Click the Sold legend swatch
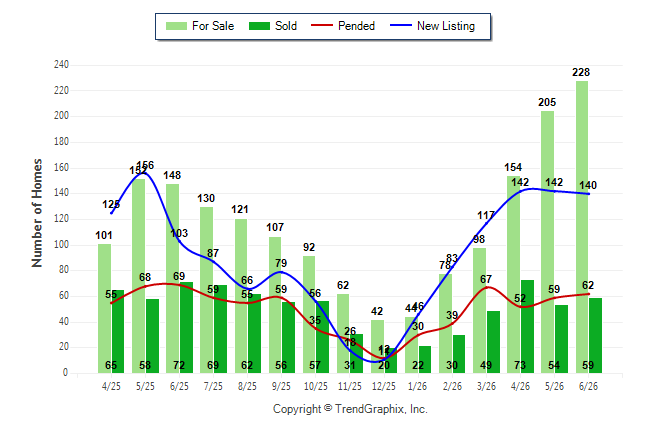Screen dimensions: 646x434 coord(259,26)
